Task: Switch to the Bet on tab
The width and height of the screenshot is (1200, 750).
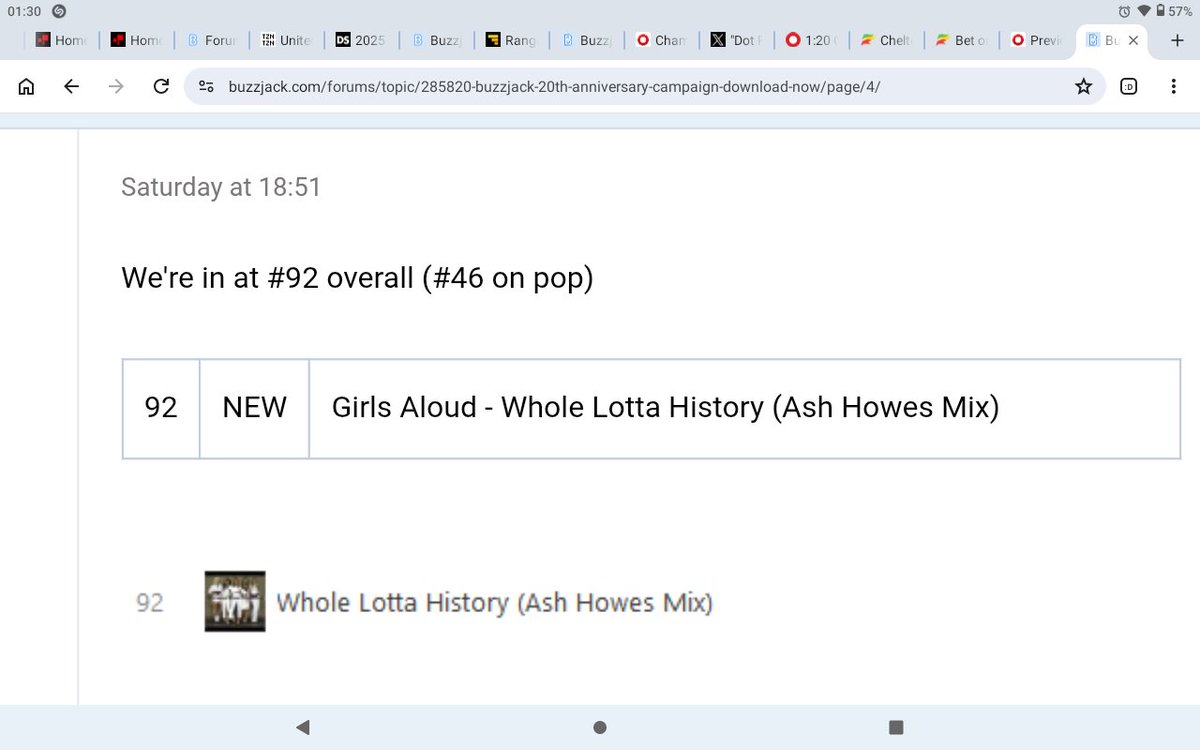Action: point(960,41)
